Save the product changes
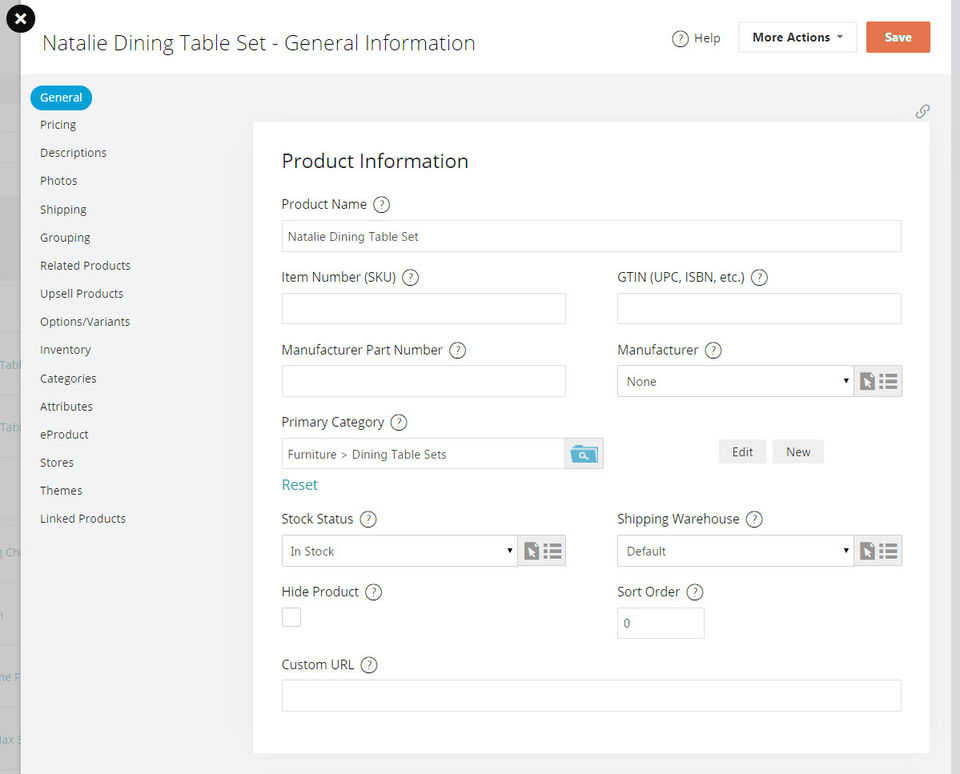The width and height of the screenshot is (960, 774). coord(898,37)
